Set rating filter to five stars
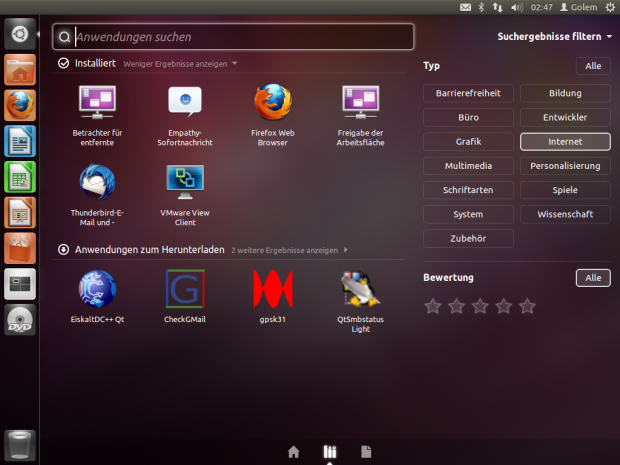The height and width of the screenshot is (465, 620). [x=527, y=306]
